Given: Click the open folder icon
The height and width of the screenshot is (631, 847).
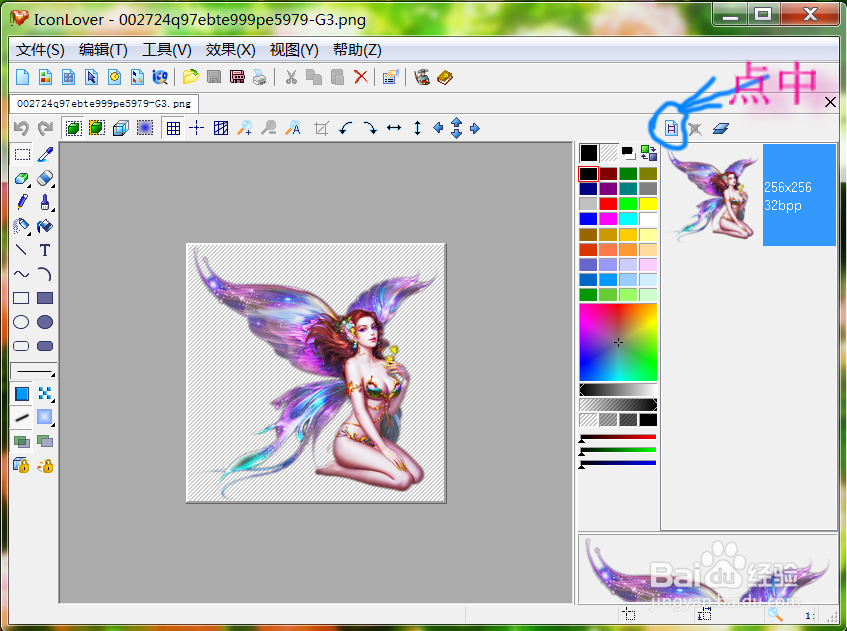Looking at the screenshot, I should click(x=190, y=77).
